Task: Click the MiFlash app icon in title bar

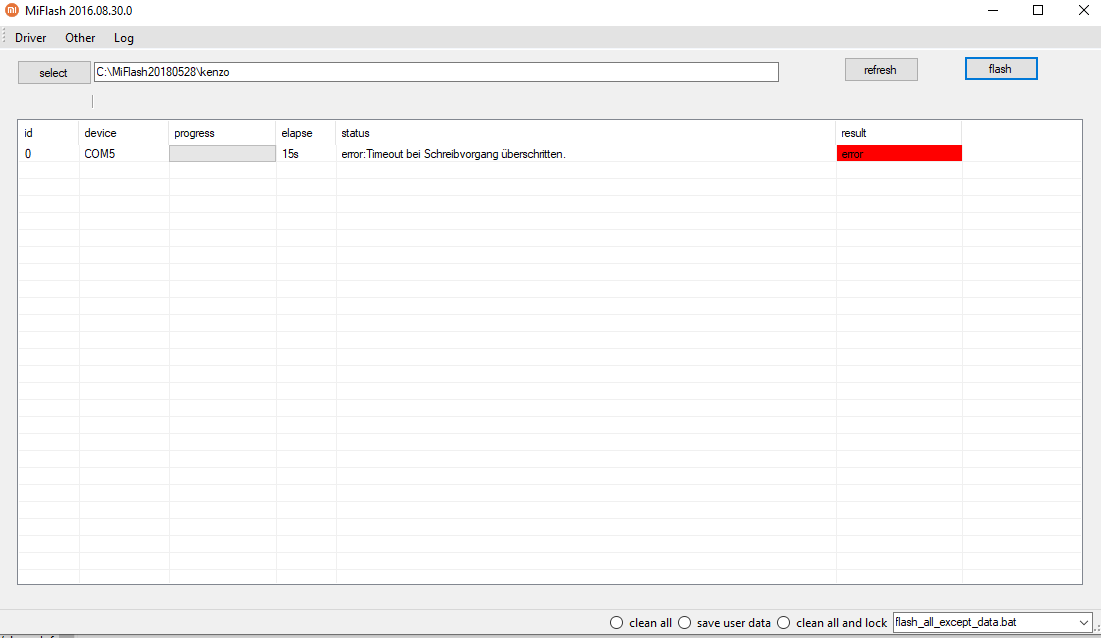Action: 11,11
